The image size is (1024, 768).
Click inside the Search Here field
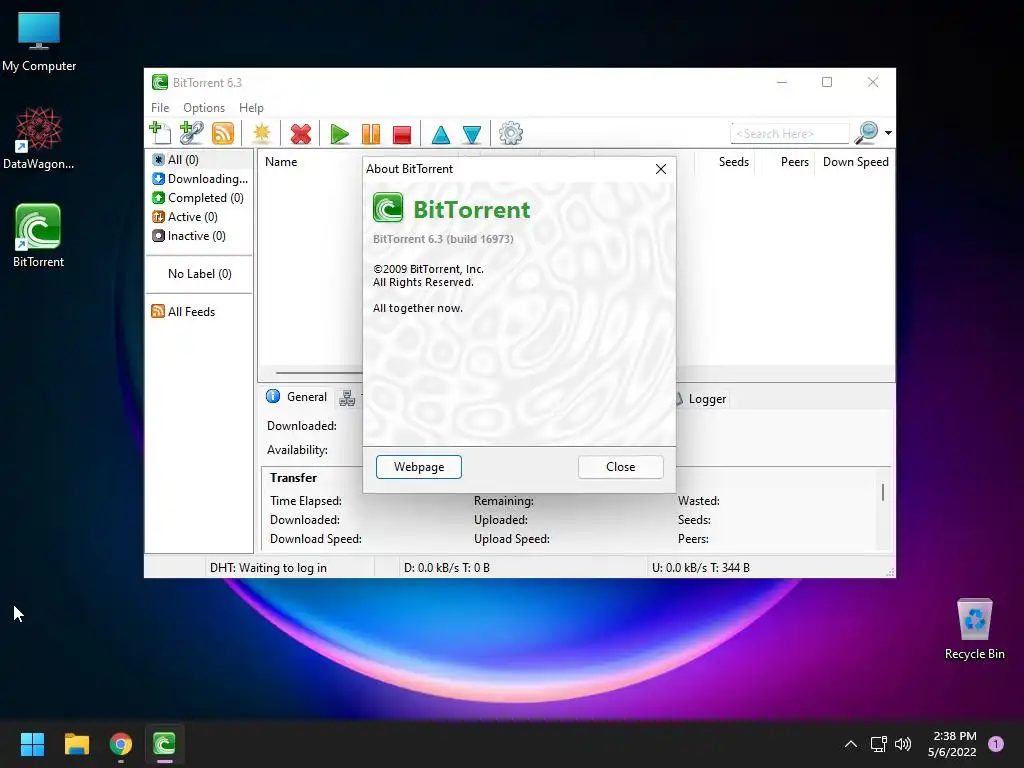790,134
